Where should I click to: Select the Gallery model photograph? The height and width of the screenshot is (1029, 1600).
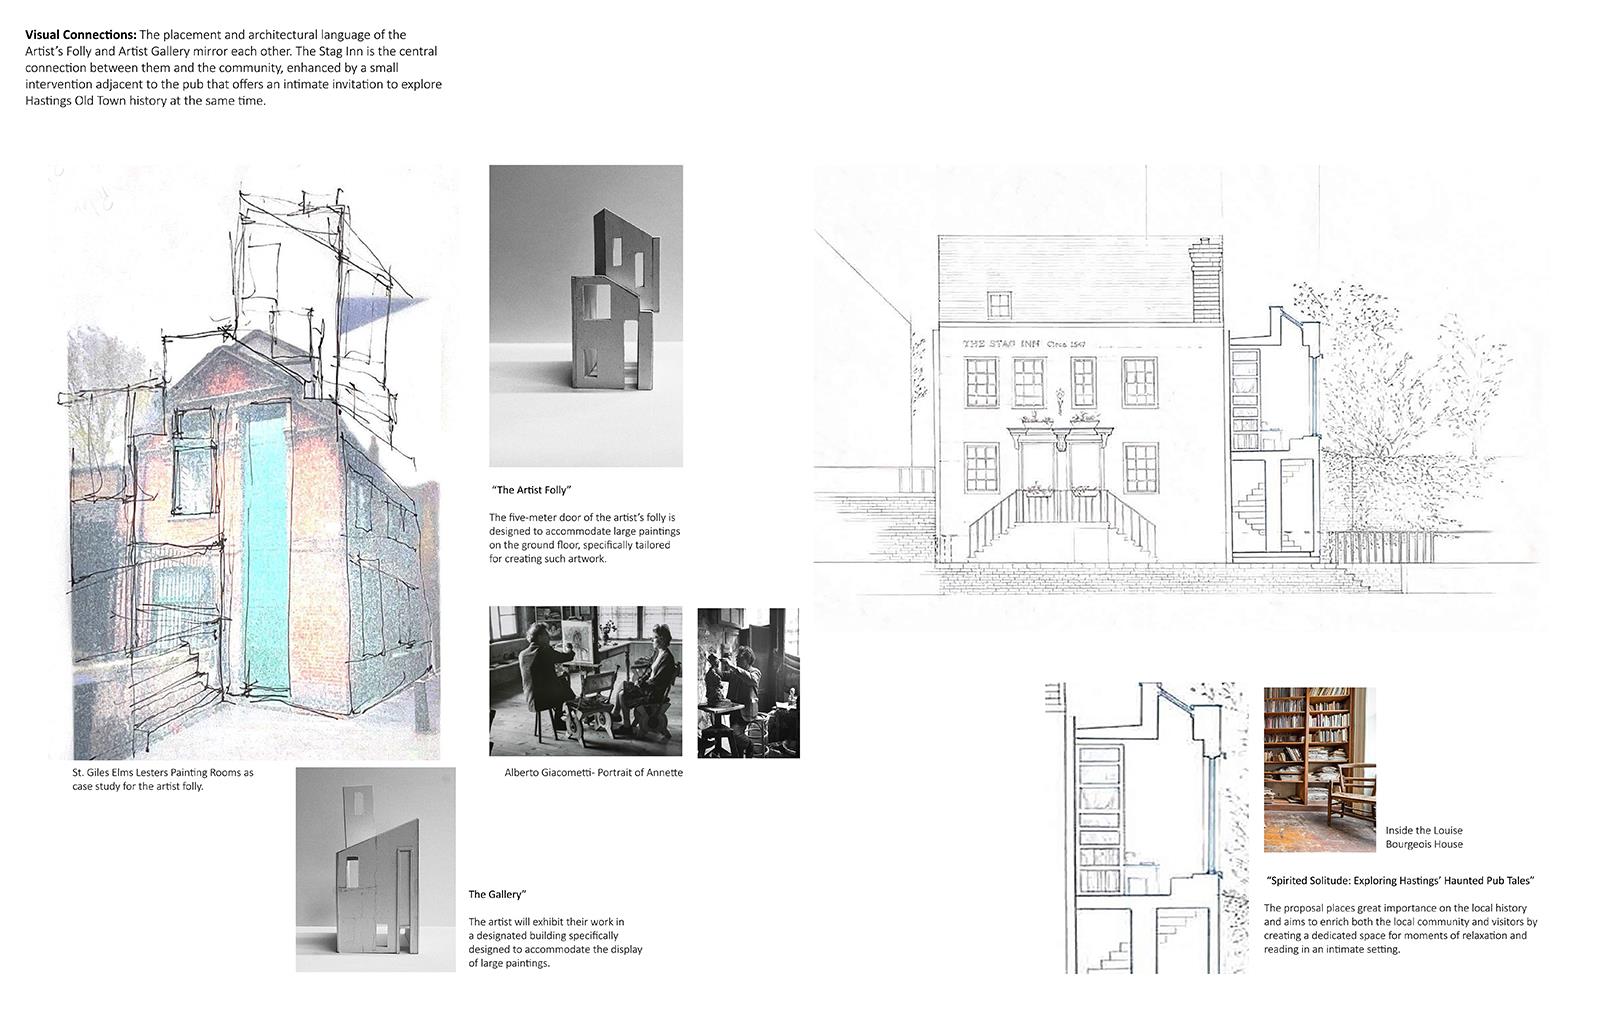pyautogui.click(x=375, y=870)
